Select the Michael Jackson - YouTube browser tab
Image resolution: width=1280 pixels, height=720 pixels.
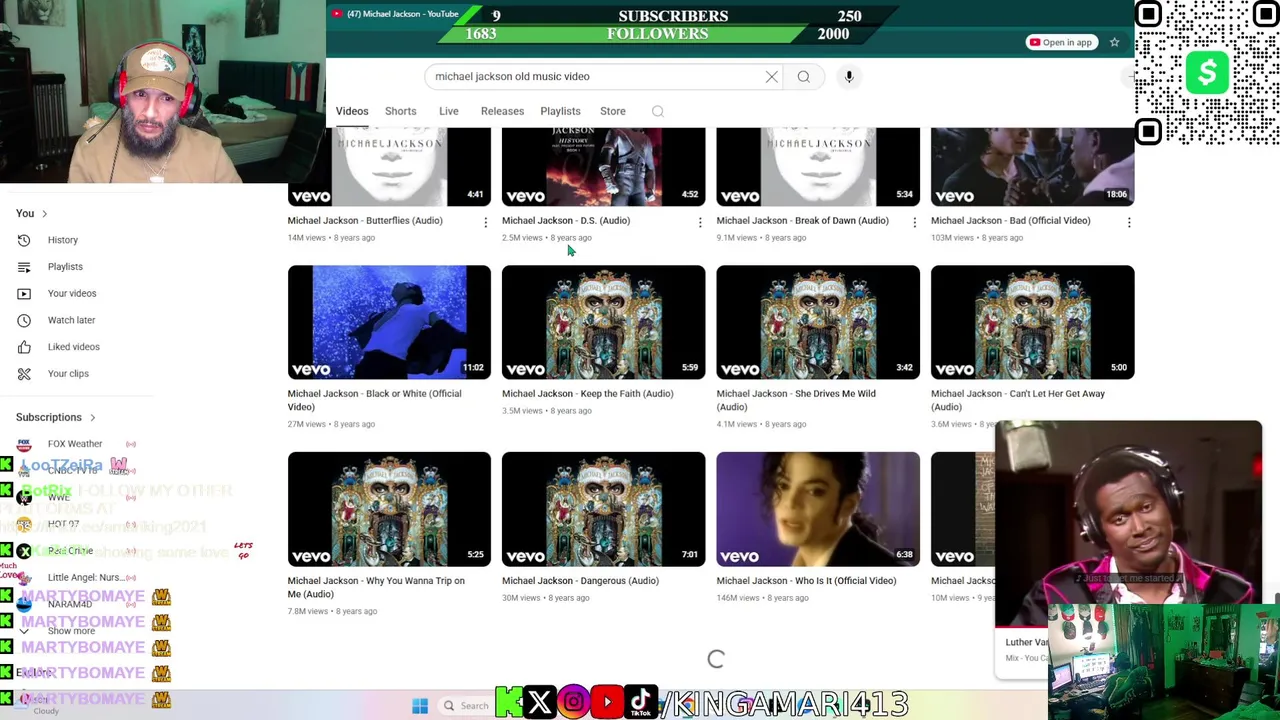point(395,14)
